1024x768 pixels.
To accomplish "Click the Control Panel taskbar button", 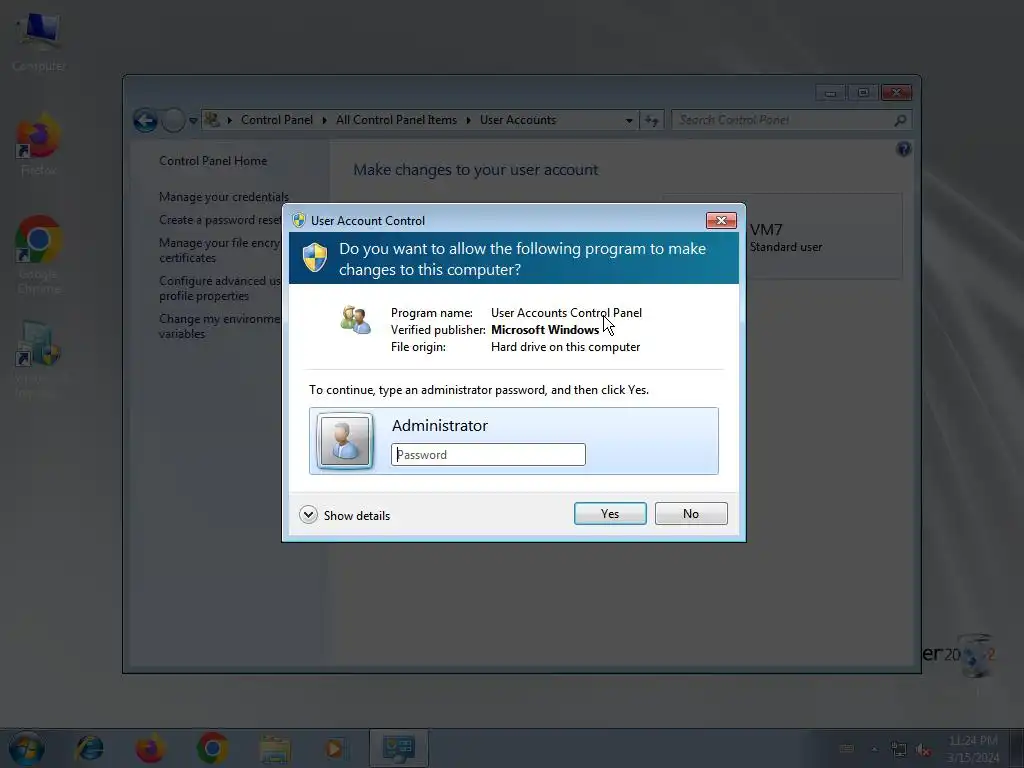I will click(x=398, y=748).
